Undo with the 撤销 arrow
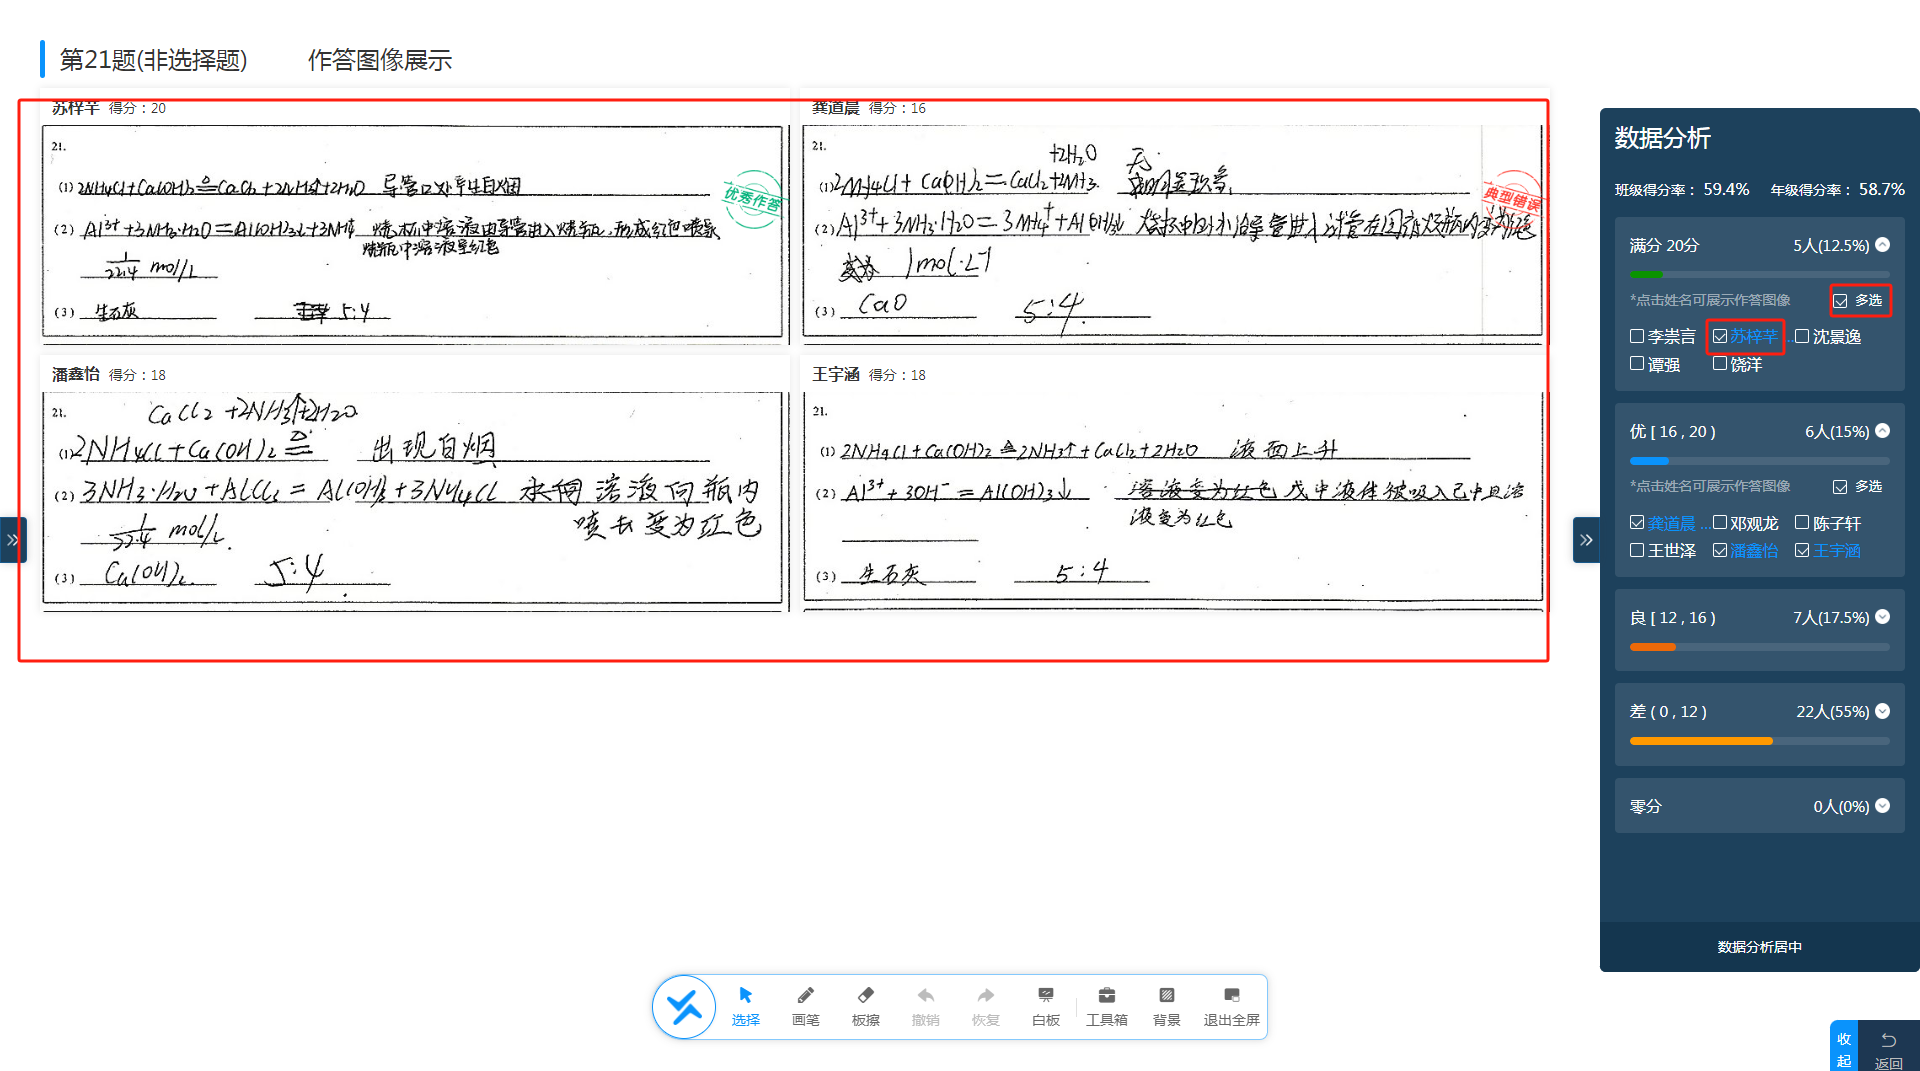The image size is (1920, 1071). (x=925, y=1006)
